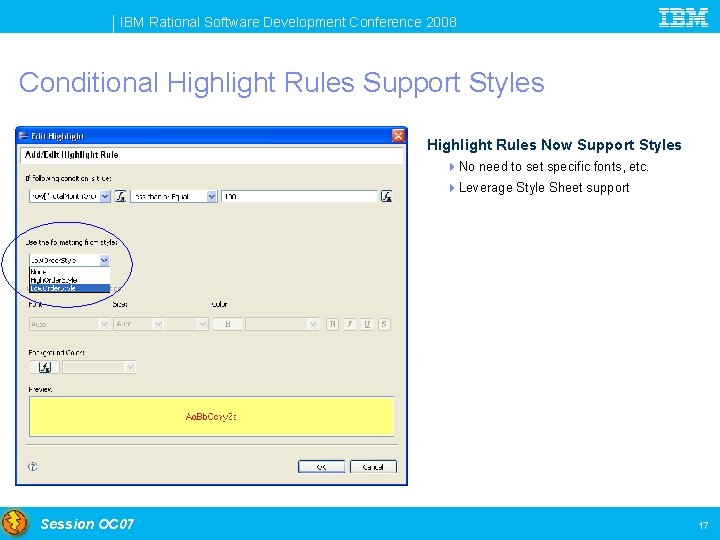Viewport: 720px width, 540px height.
Task: Click the slide page number 17
Action: (703, 525)
